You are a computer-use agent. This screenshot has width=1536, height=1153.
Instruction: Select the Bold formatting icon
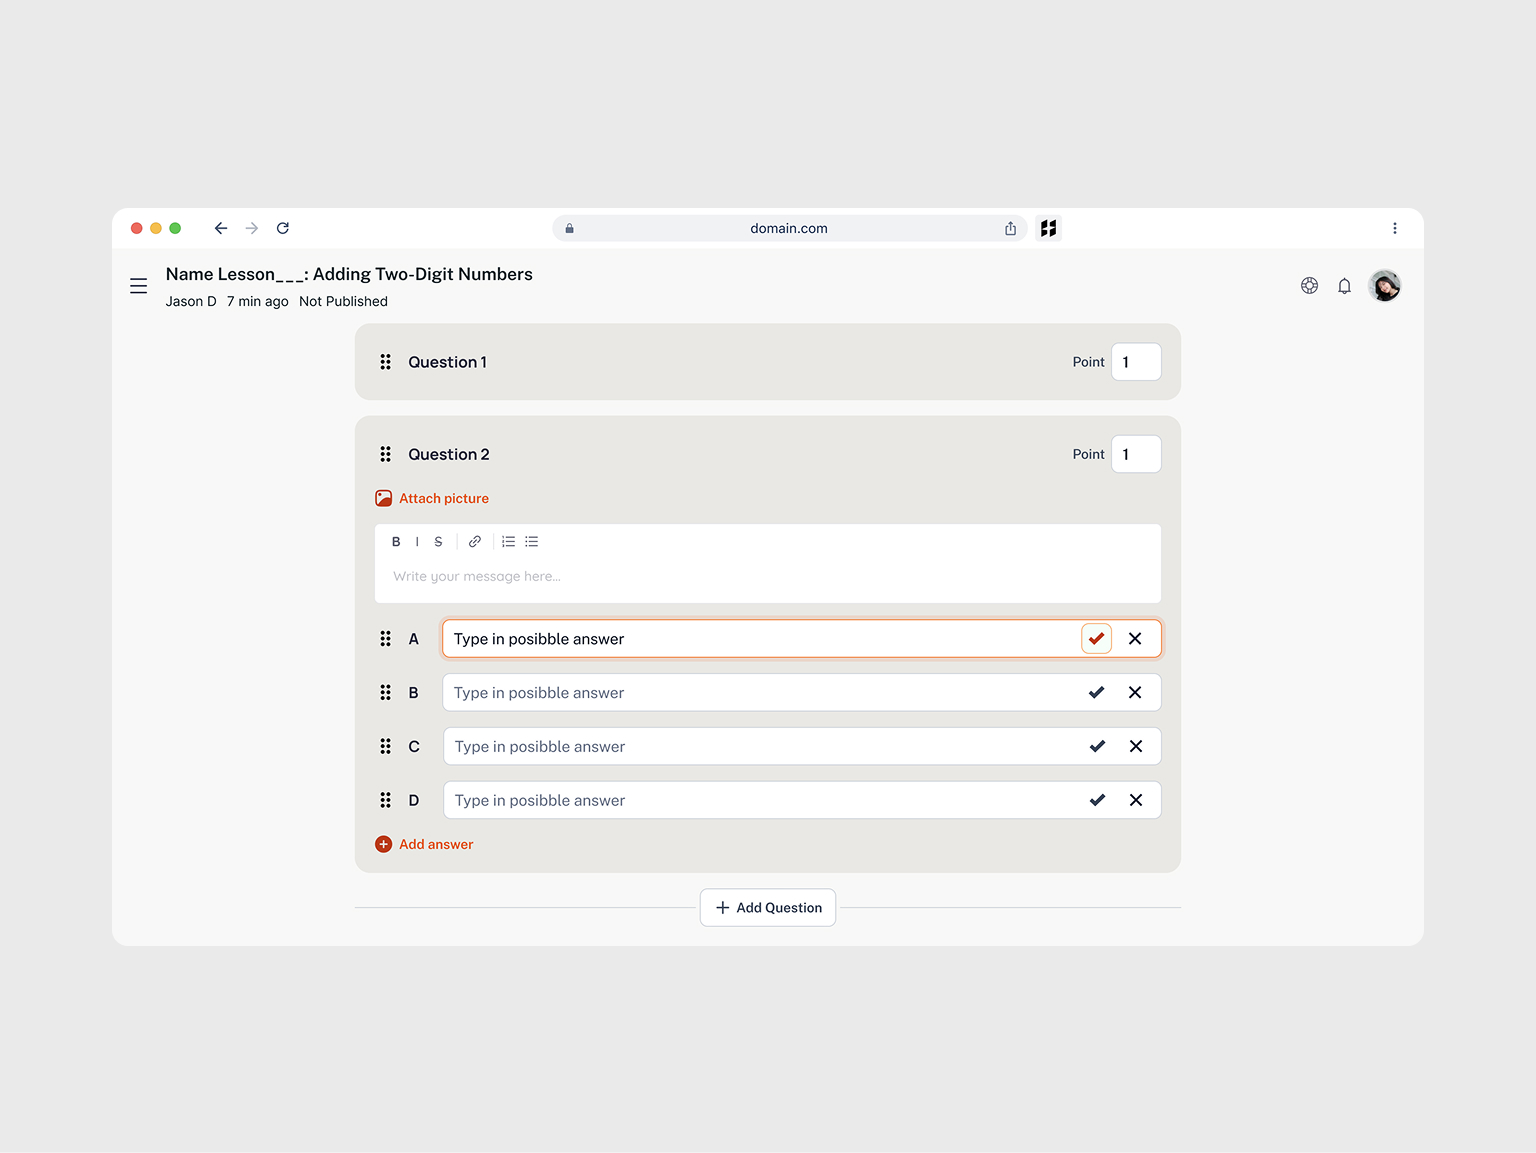pos(396,541)
